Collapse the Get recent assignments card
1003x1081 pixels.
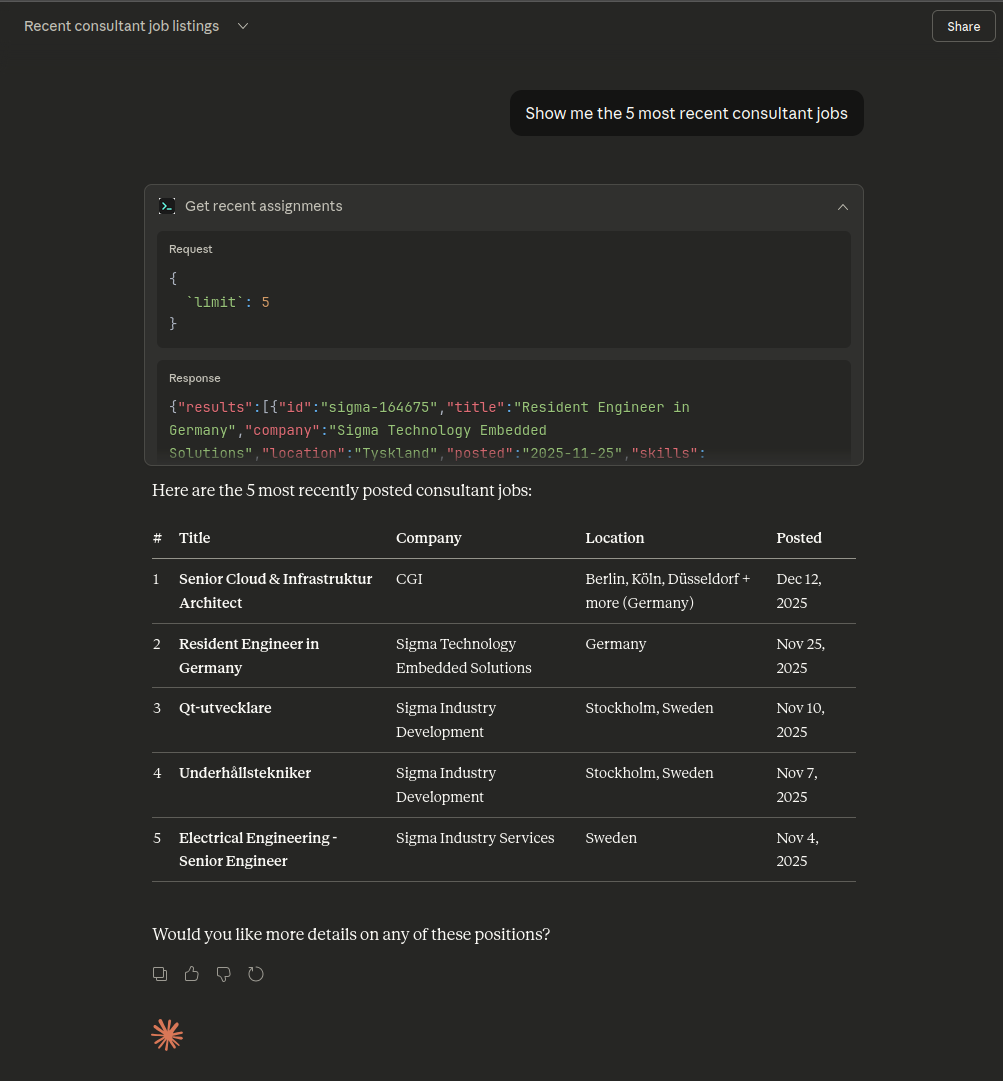843,206
